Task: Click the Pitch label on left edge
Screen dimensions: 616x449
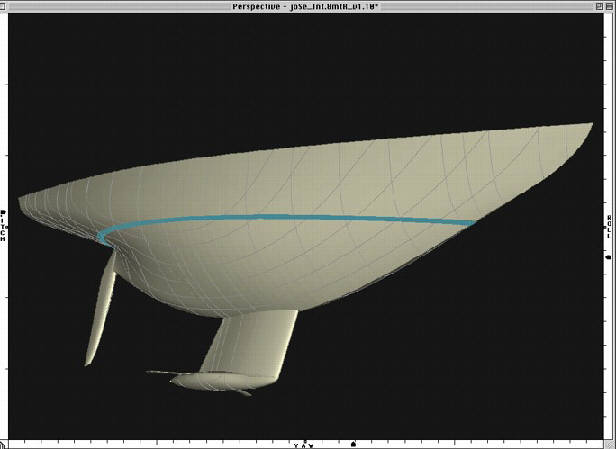Action: pos(4,228)
